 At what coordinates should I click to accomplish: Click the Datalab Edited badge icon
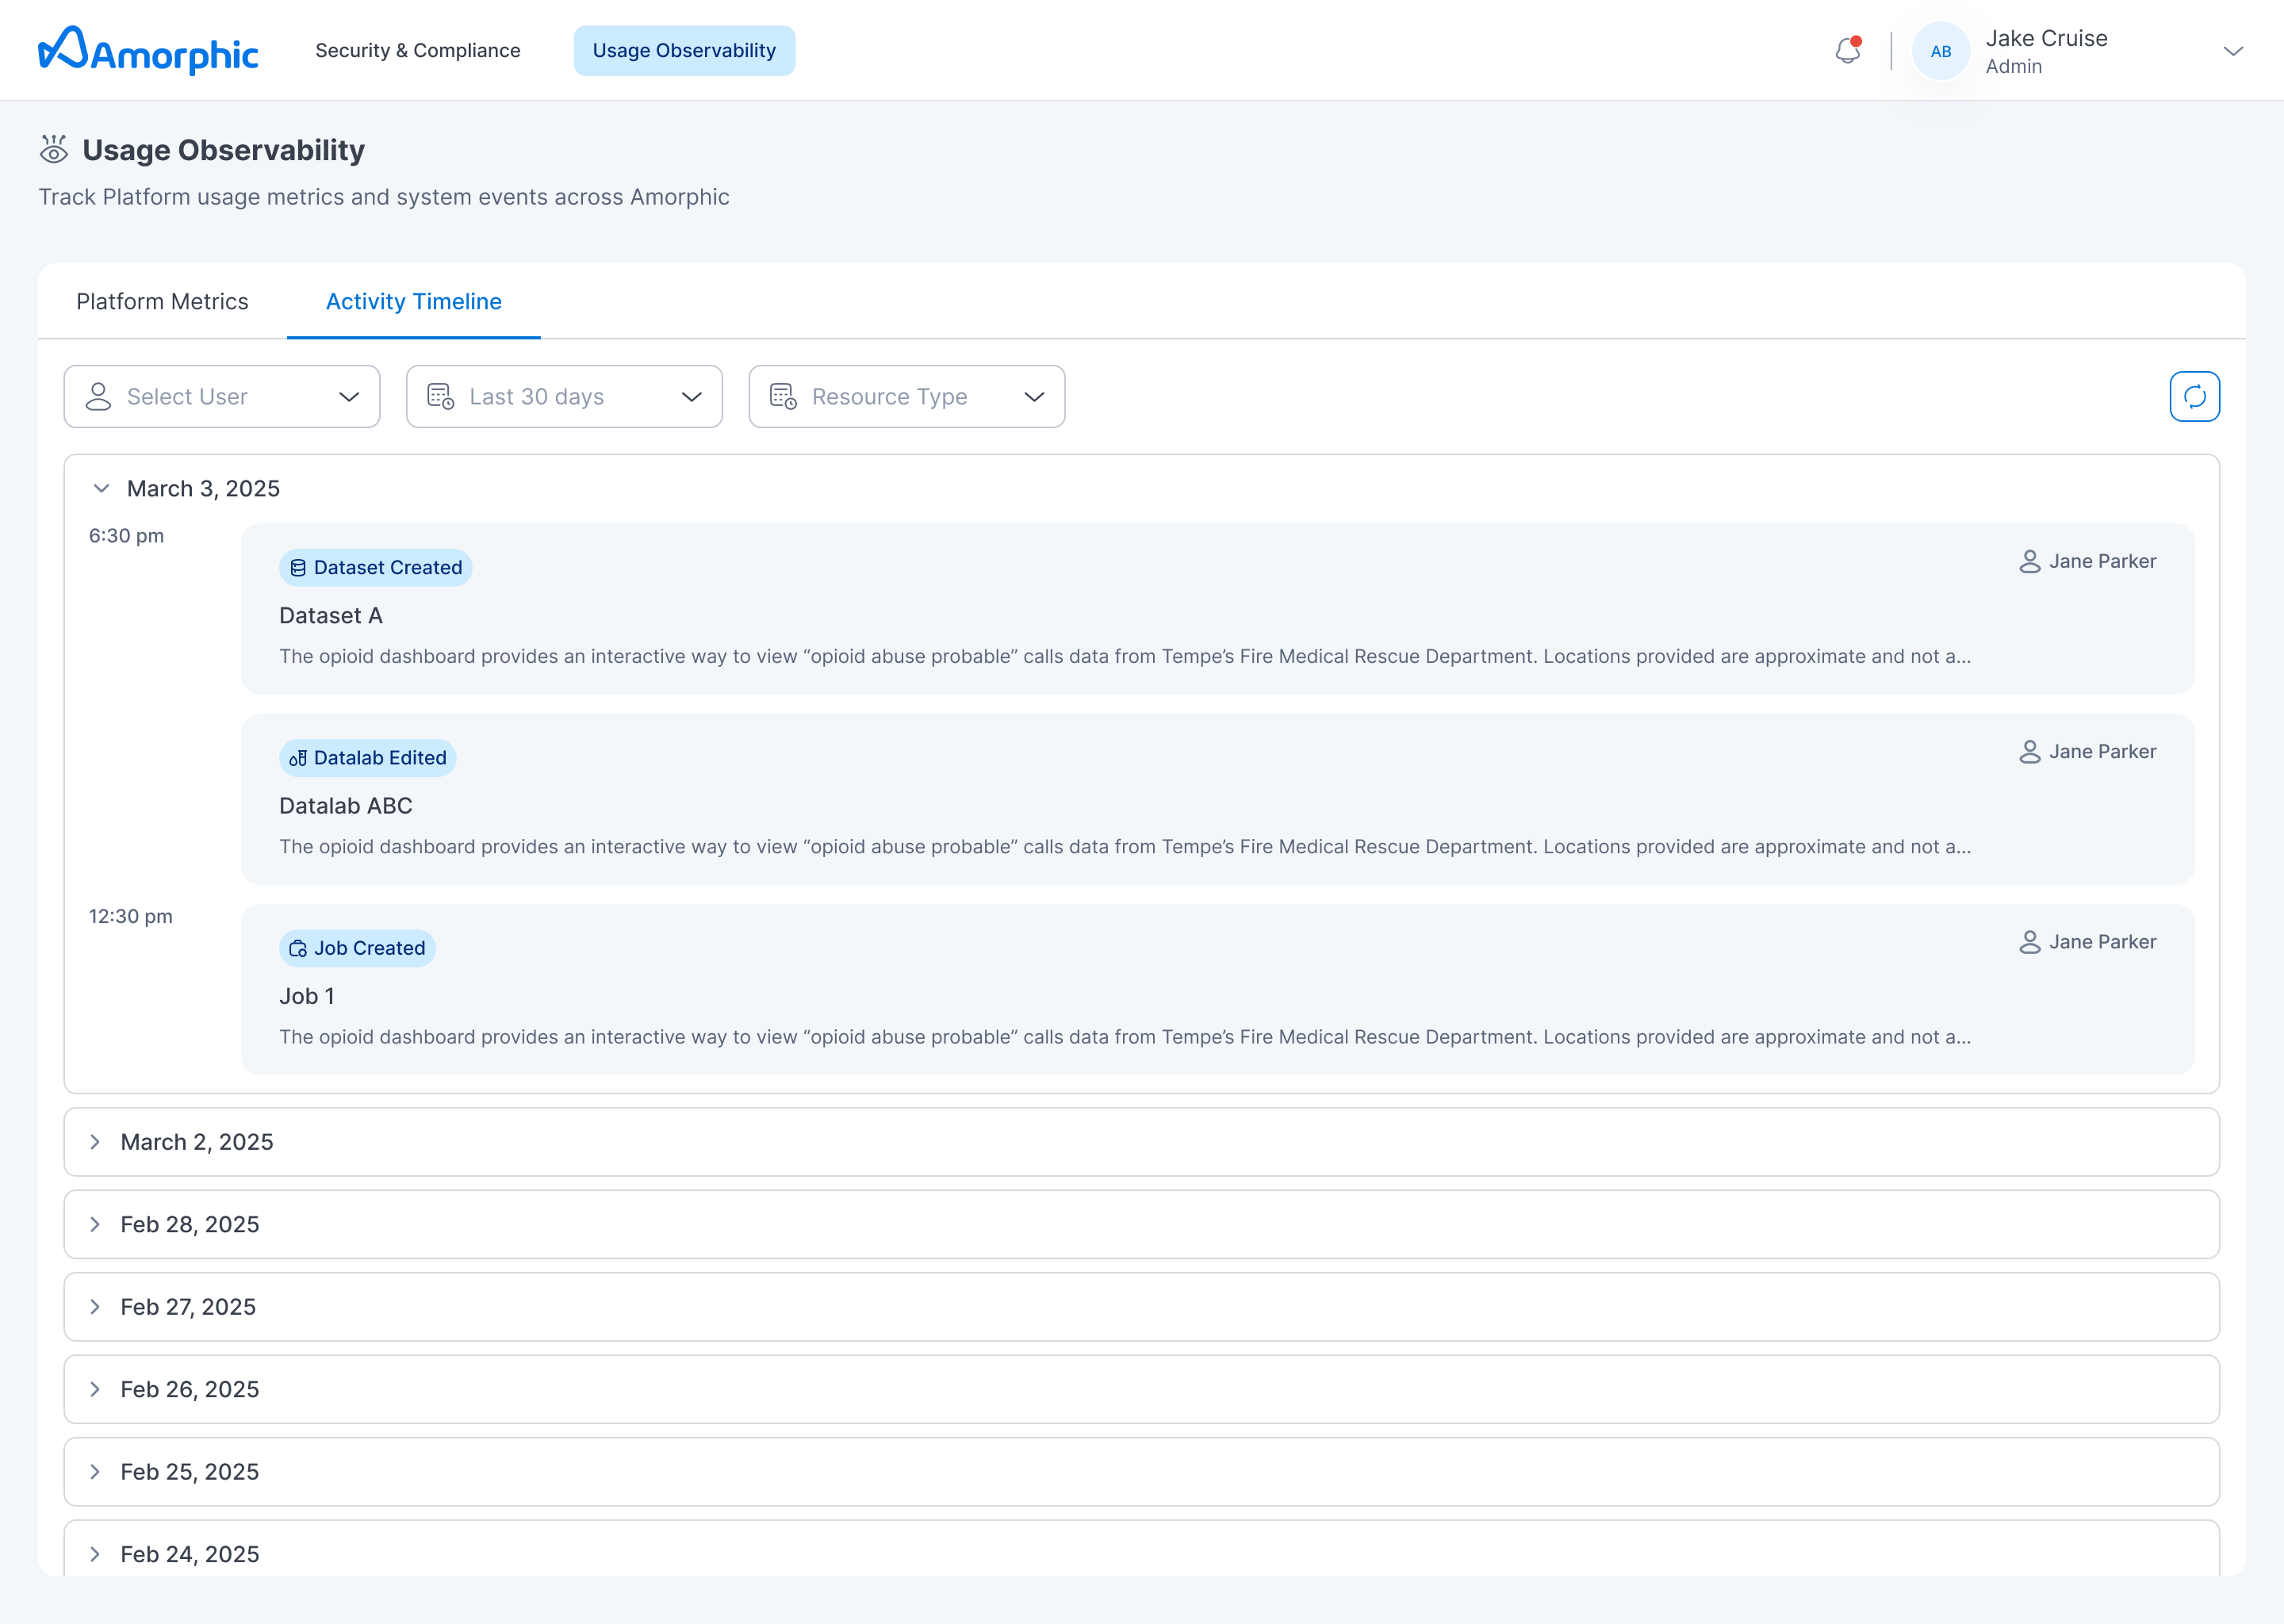click(x=298, y=758)
